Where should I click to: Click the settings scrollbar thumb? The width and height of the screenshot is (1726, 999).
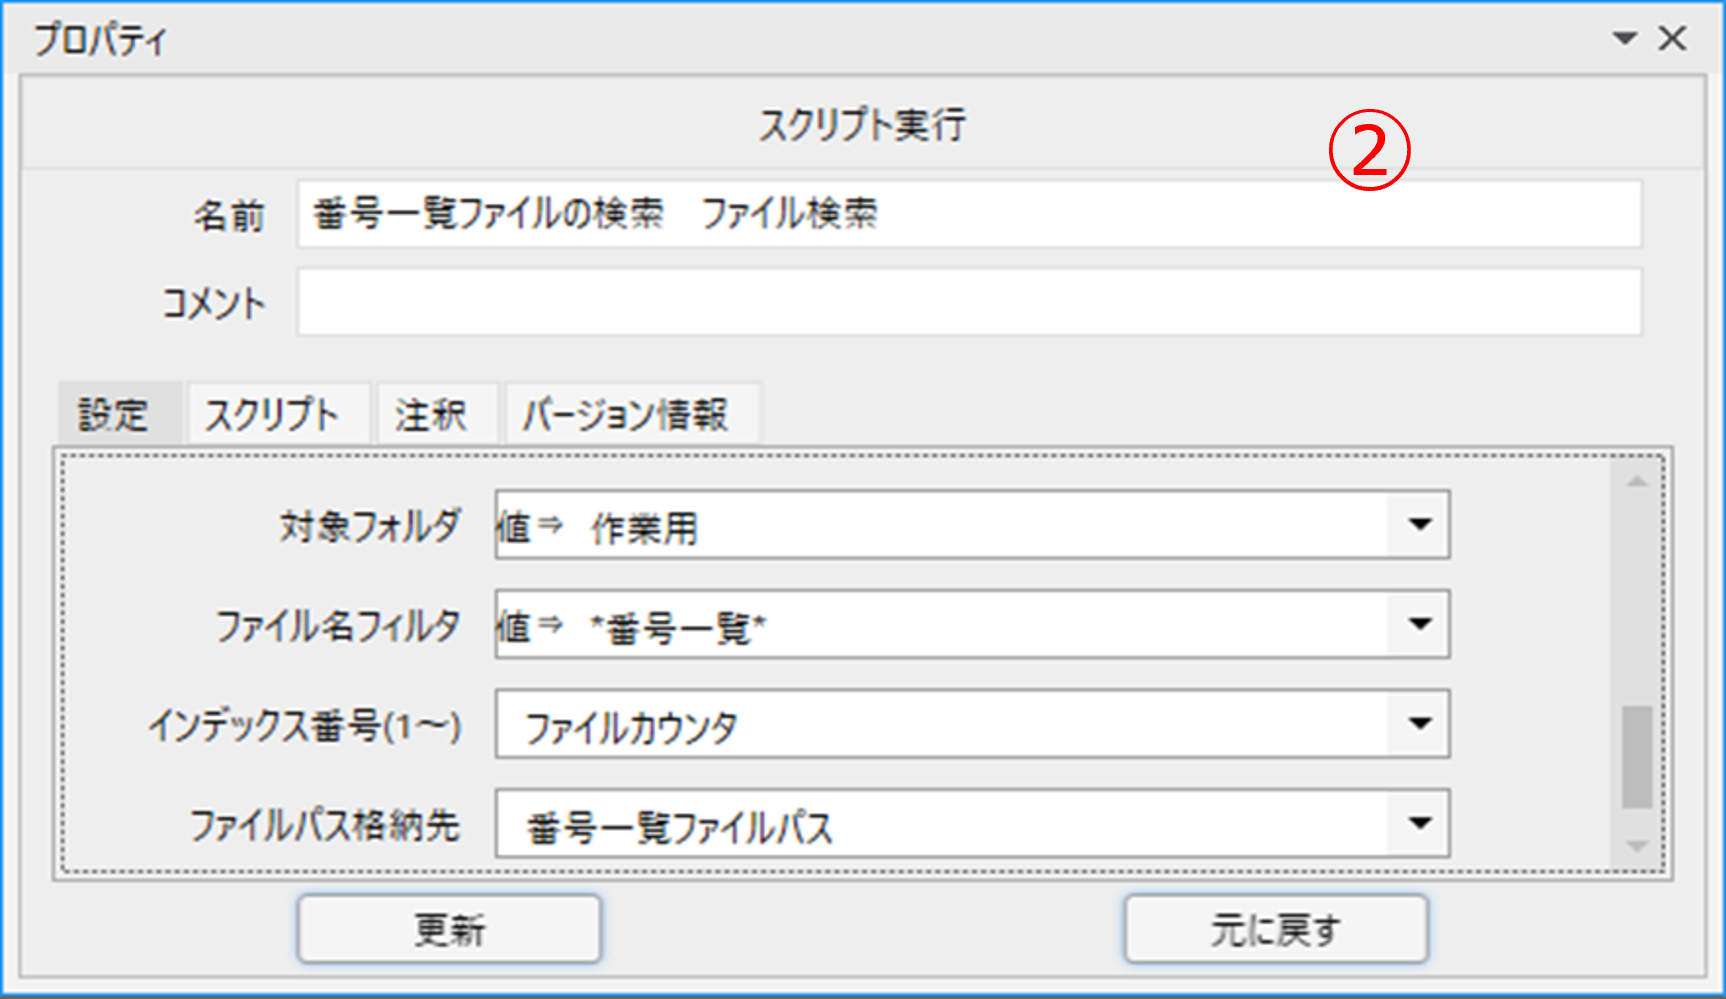click(x=1636, y=756)
